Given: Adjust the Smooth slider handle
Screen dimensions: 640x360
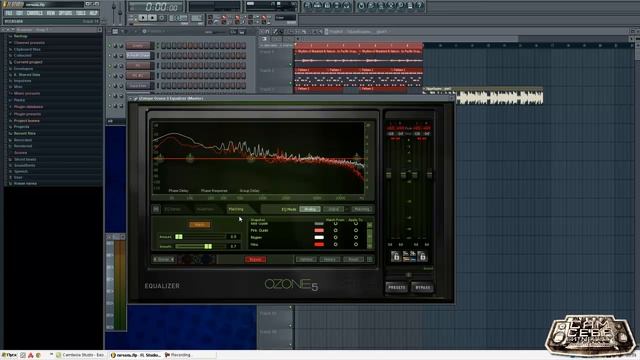Looking at the screenshot, I should (x=208, y=247).
